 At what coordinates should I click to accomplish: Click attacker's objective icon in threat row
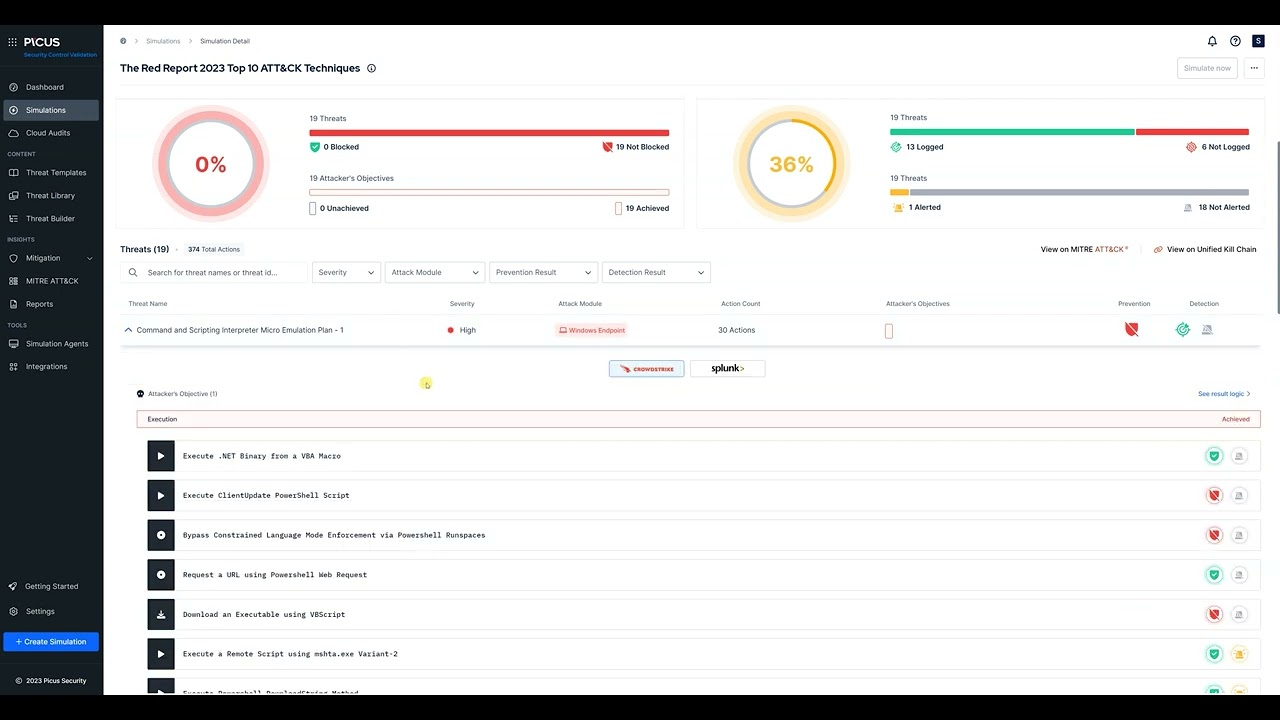point(889,331)
